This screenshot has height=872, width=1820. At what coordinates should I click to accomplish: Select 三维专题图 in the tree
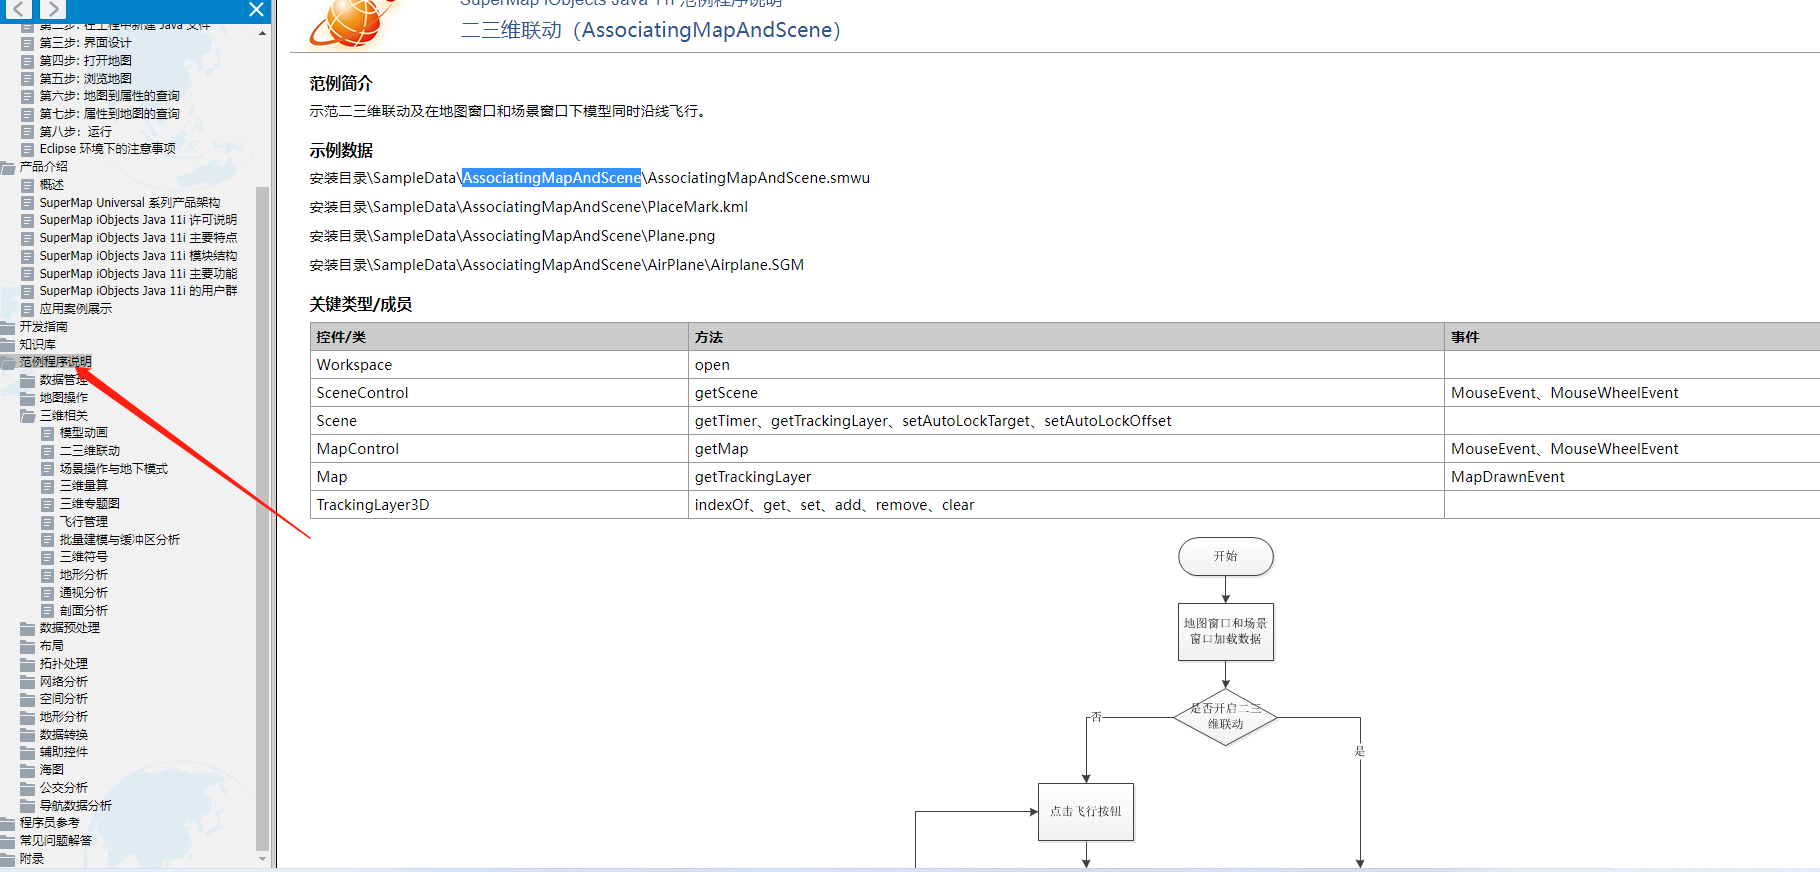tap(90, 504)
